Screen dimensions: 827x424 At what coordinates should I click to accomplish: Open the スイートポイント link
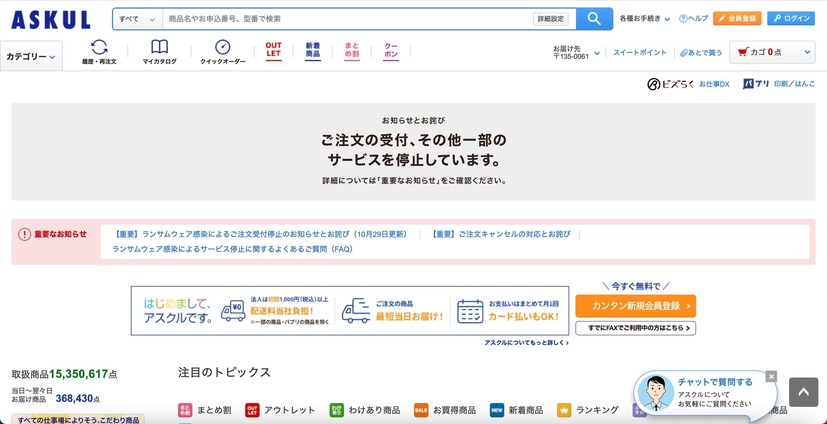click(x=640, y=52)
